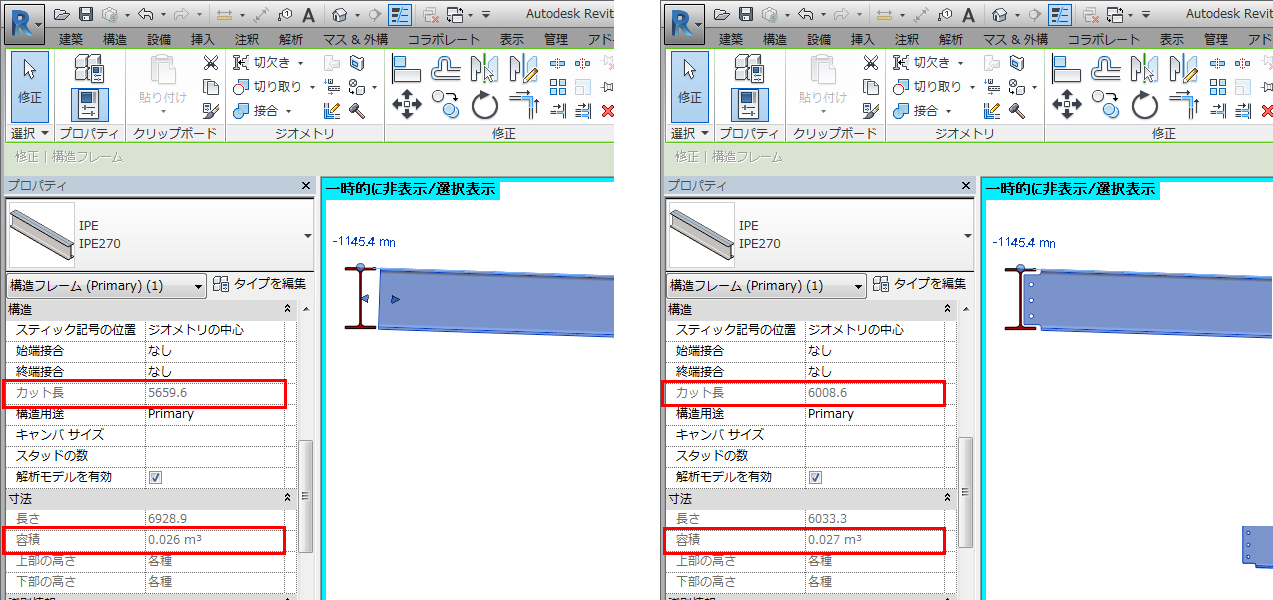Open IPE270 type selector dropdown in right window

click(x=968, y=236)
